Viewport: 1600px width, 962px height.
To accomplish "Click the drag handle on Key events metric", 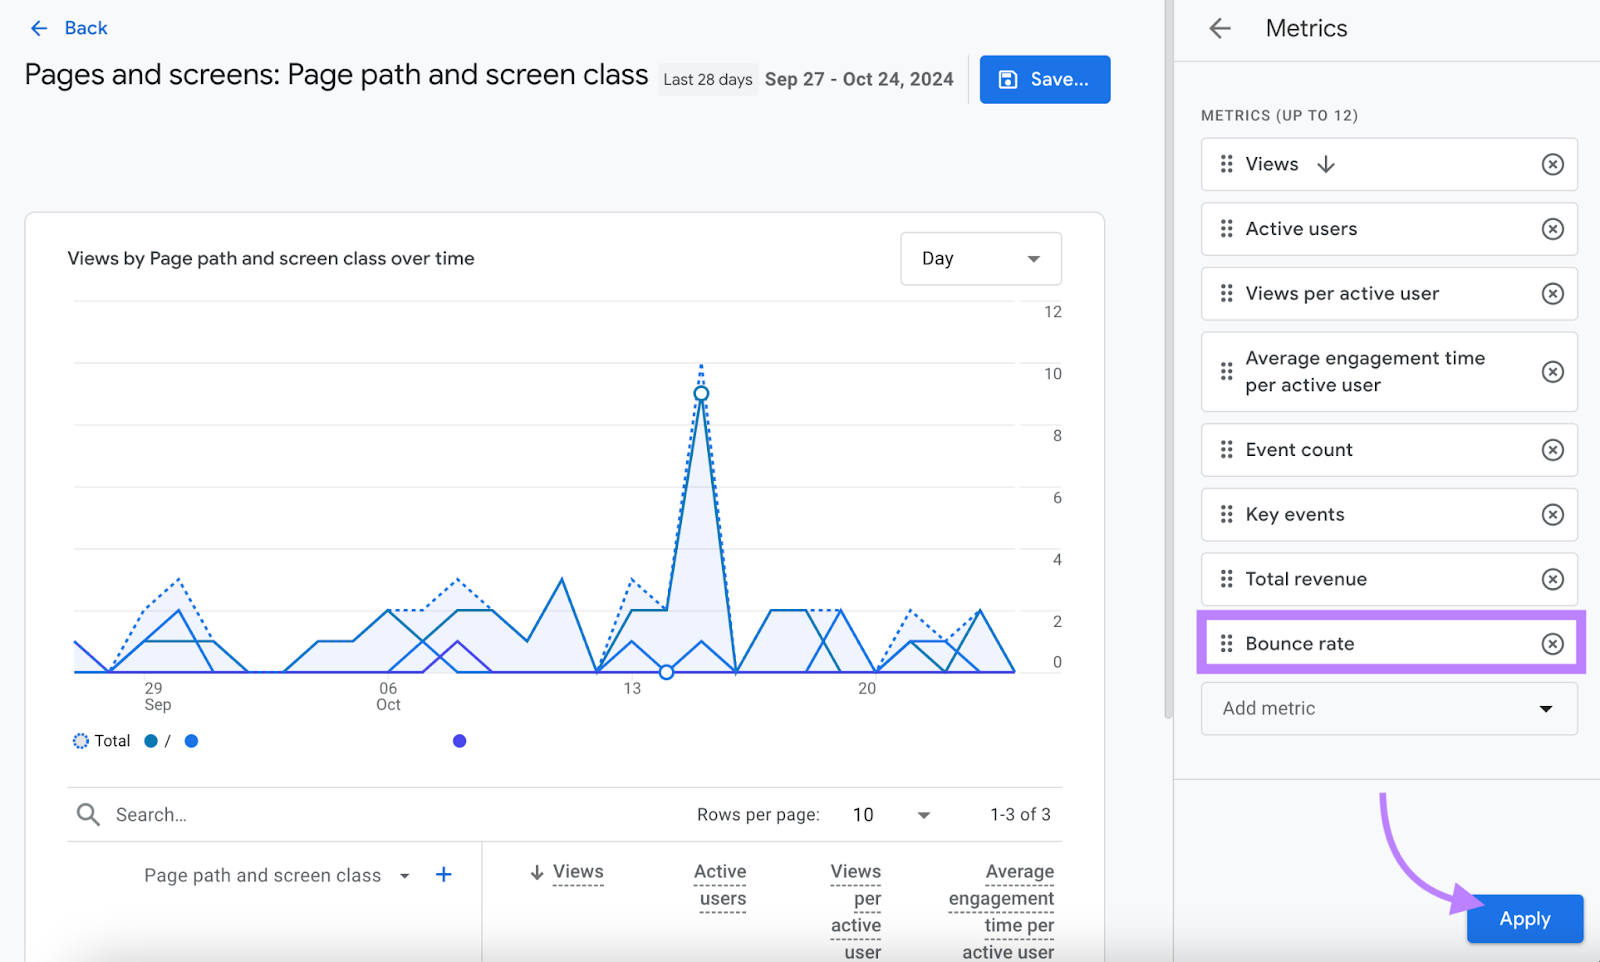I will (x=1226, y=514).
